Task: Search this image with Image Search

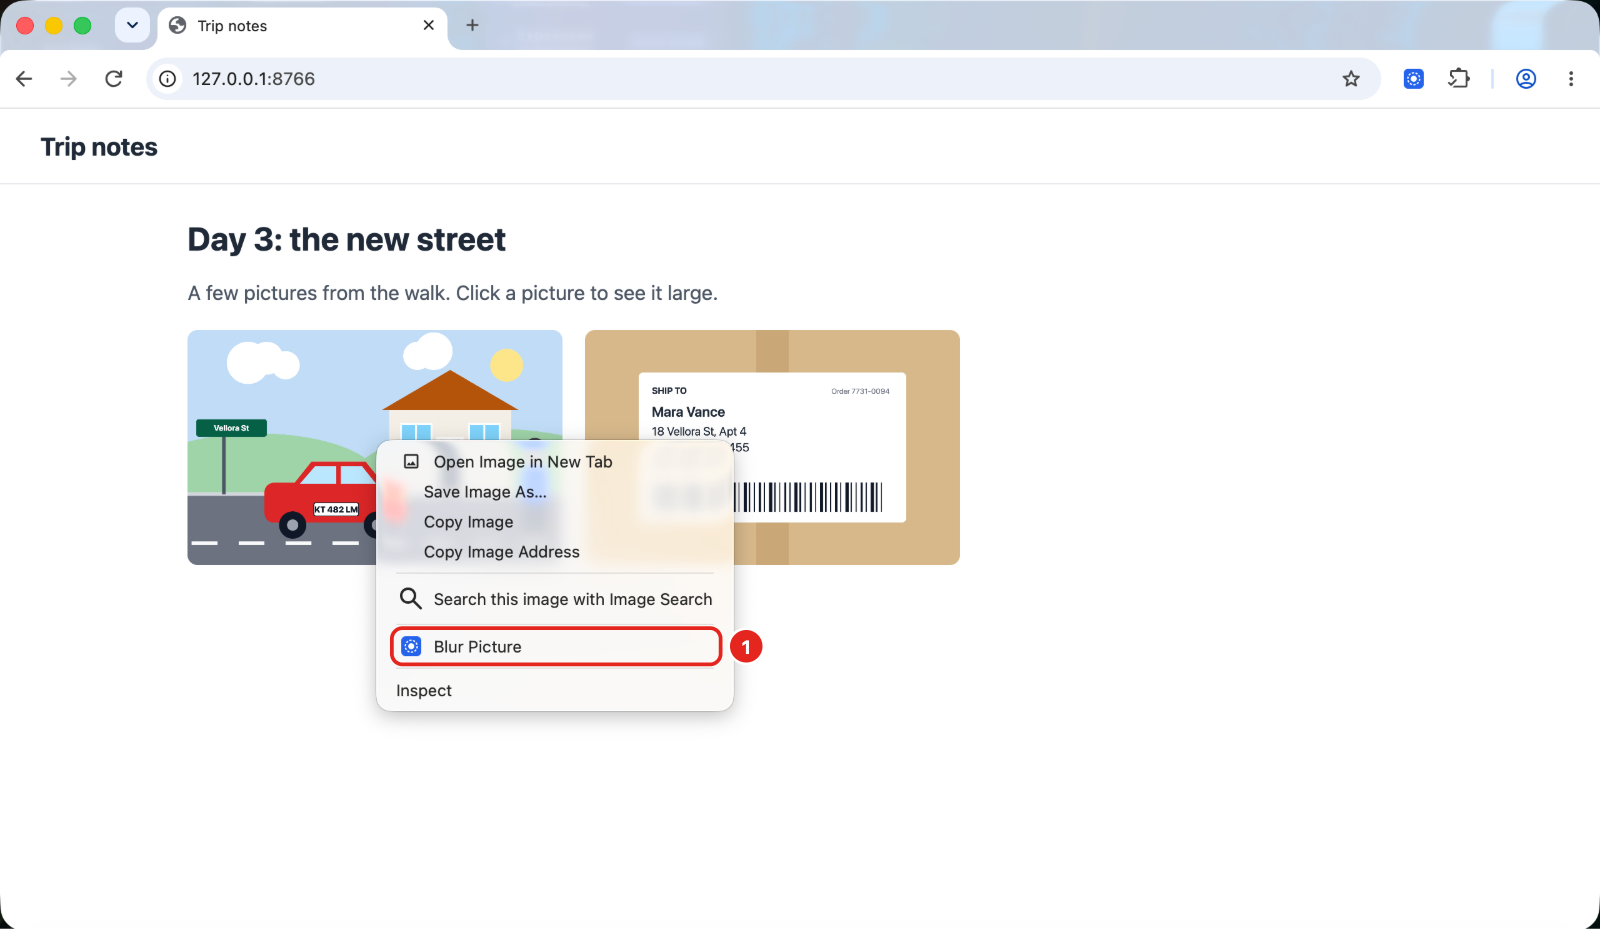Action: (555, 599)
